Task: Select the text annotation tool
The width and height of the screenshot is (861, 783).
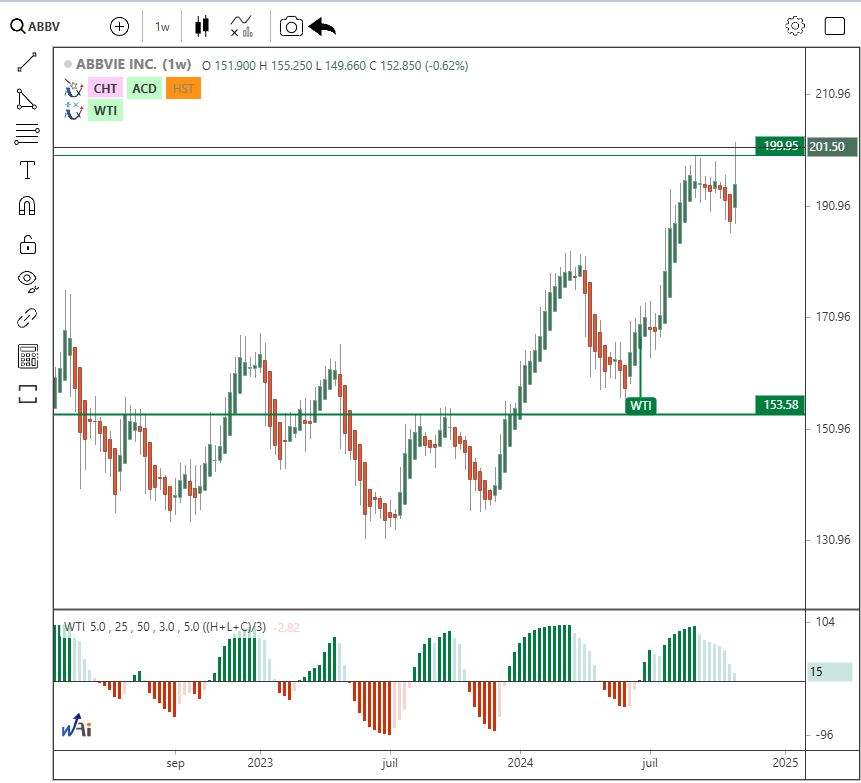Action: [27, 170]
